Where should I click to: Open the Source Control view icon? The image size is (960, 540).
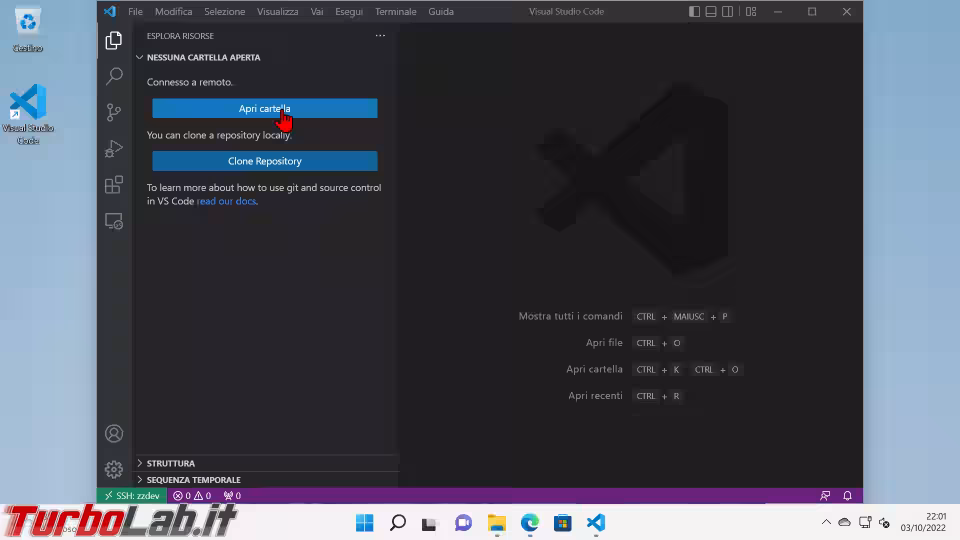pyautogui.click(x=114, y=112)
